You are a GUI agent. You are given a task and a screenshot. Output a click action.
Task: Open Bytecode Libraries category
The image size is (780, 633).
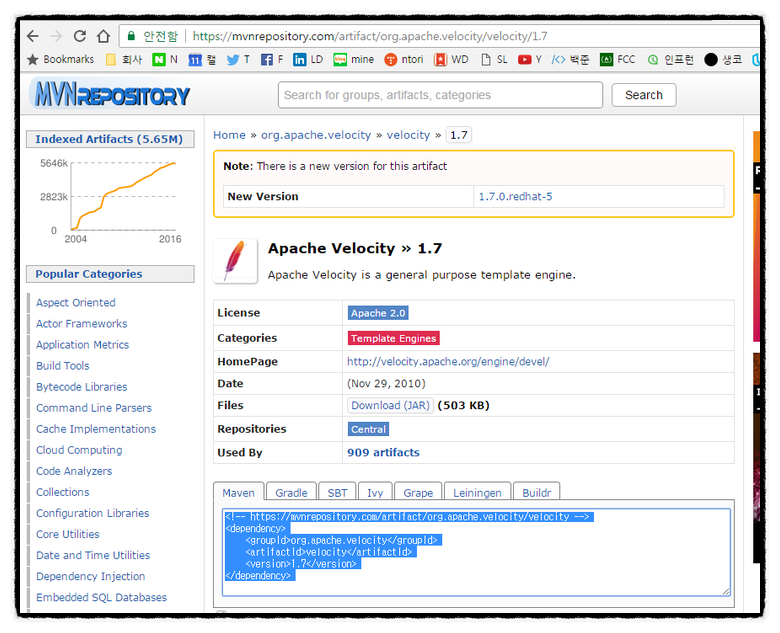pos(82,387)
